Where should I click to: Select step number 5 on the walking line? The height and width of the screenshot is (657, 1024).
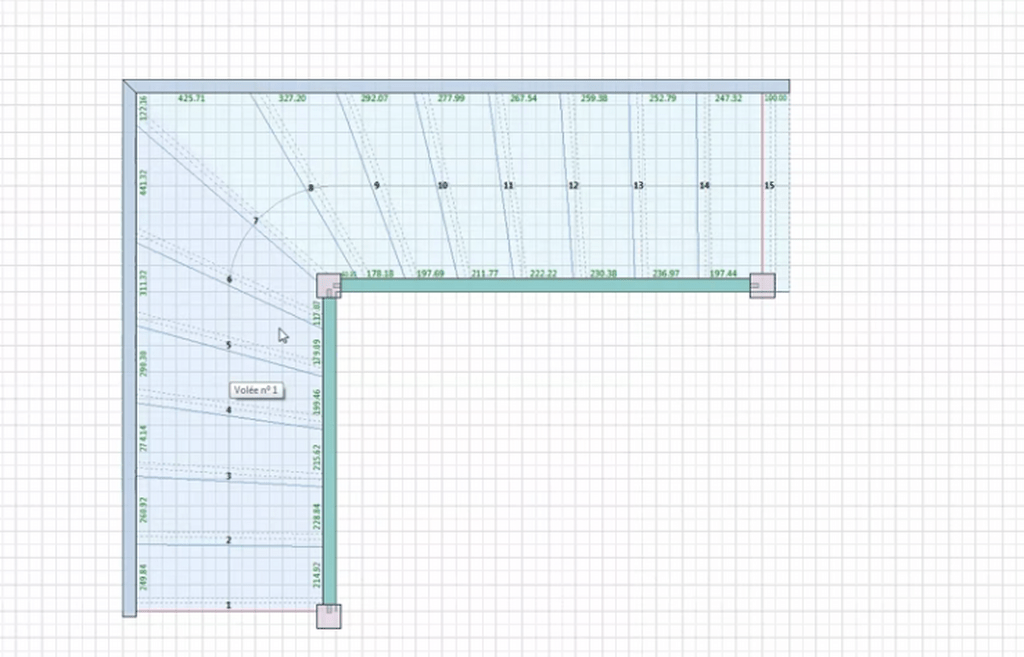[x=229, y=345]
